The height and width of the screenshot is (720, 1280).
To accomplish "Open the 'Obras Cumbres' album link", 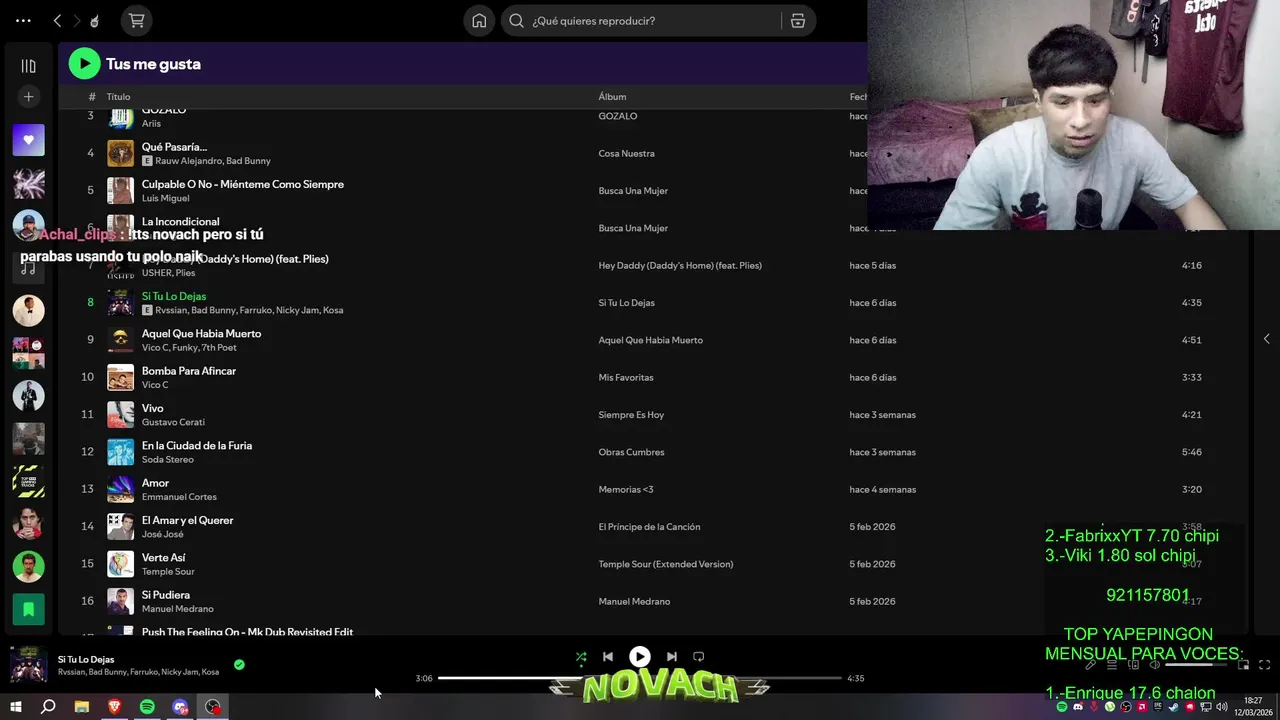I will [x=631, y=452].
